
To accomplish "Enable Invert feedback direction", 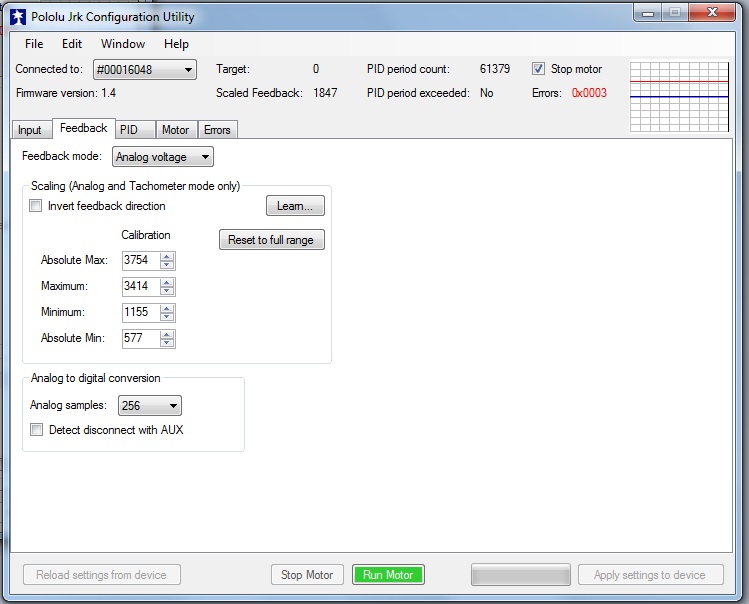I will tap(36, 206).
